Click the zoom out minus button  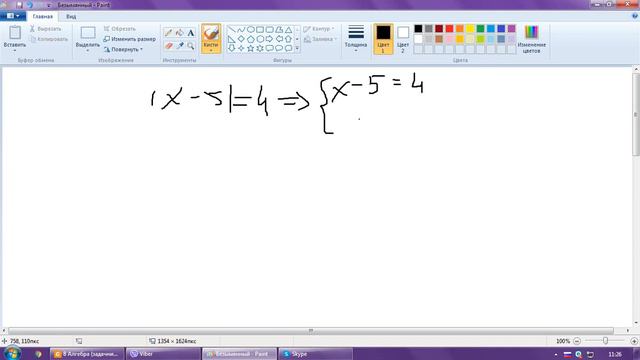(577, 341)
